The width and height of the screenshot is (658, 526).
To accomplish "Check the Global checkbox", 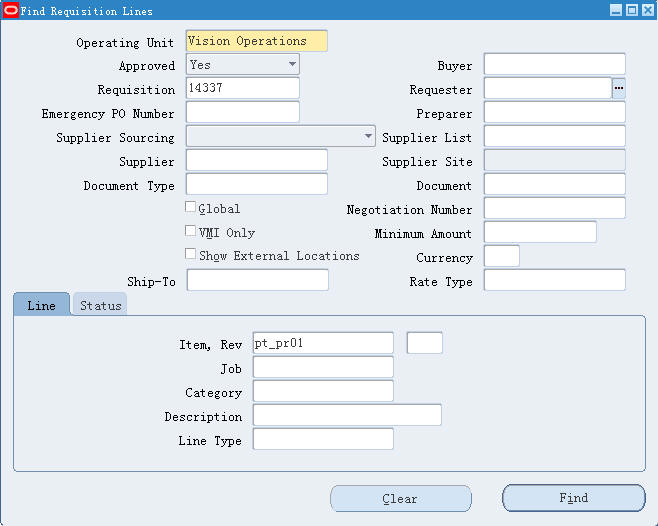I will [190, 207].
